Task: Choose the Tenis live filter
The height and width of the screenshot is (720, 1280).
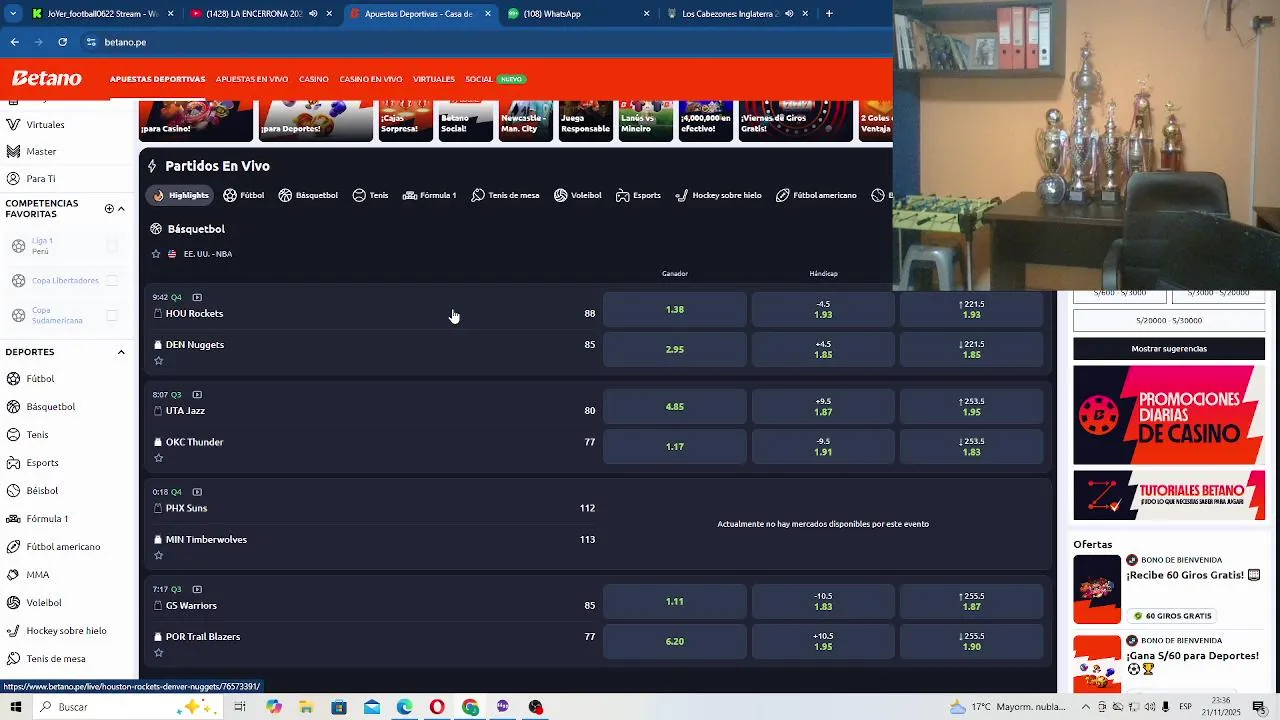Action: (x=370, y=195)
